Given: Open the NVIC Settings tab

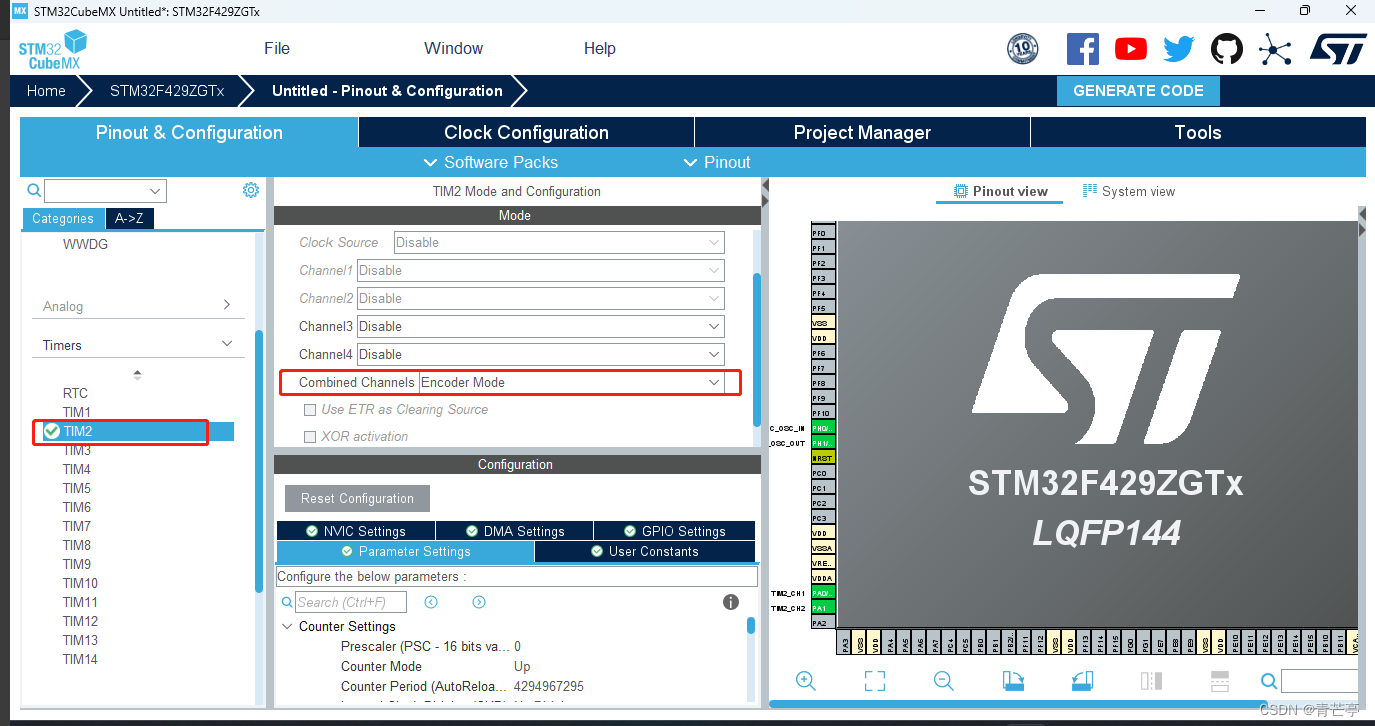Looking at the screenshot, I should 356,531.
